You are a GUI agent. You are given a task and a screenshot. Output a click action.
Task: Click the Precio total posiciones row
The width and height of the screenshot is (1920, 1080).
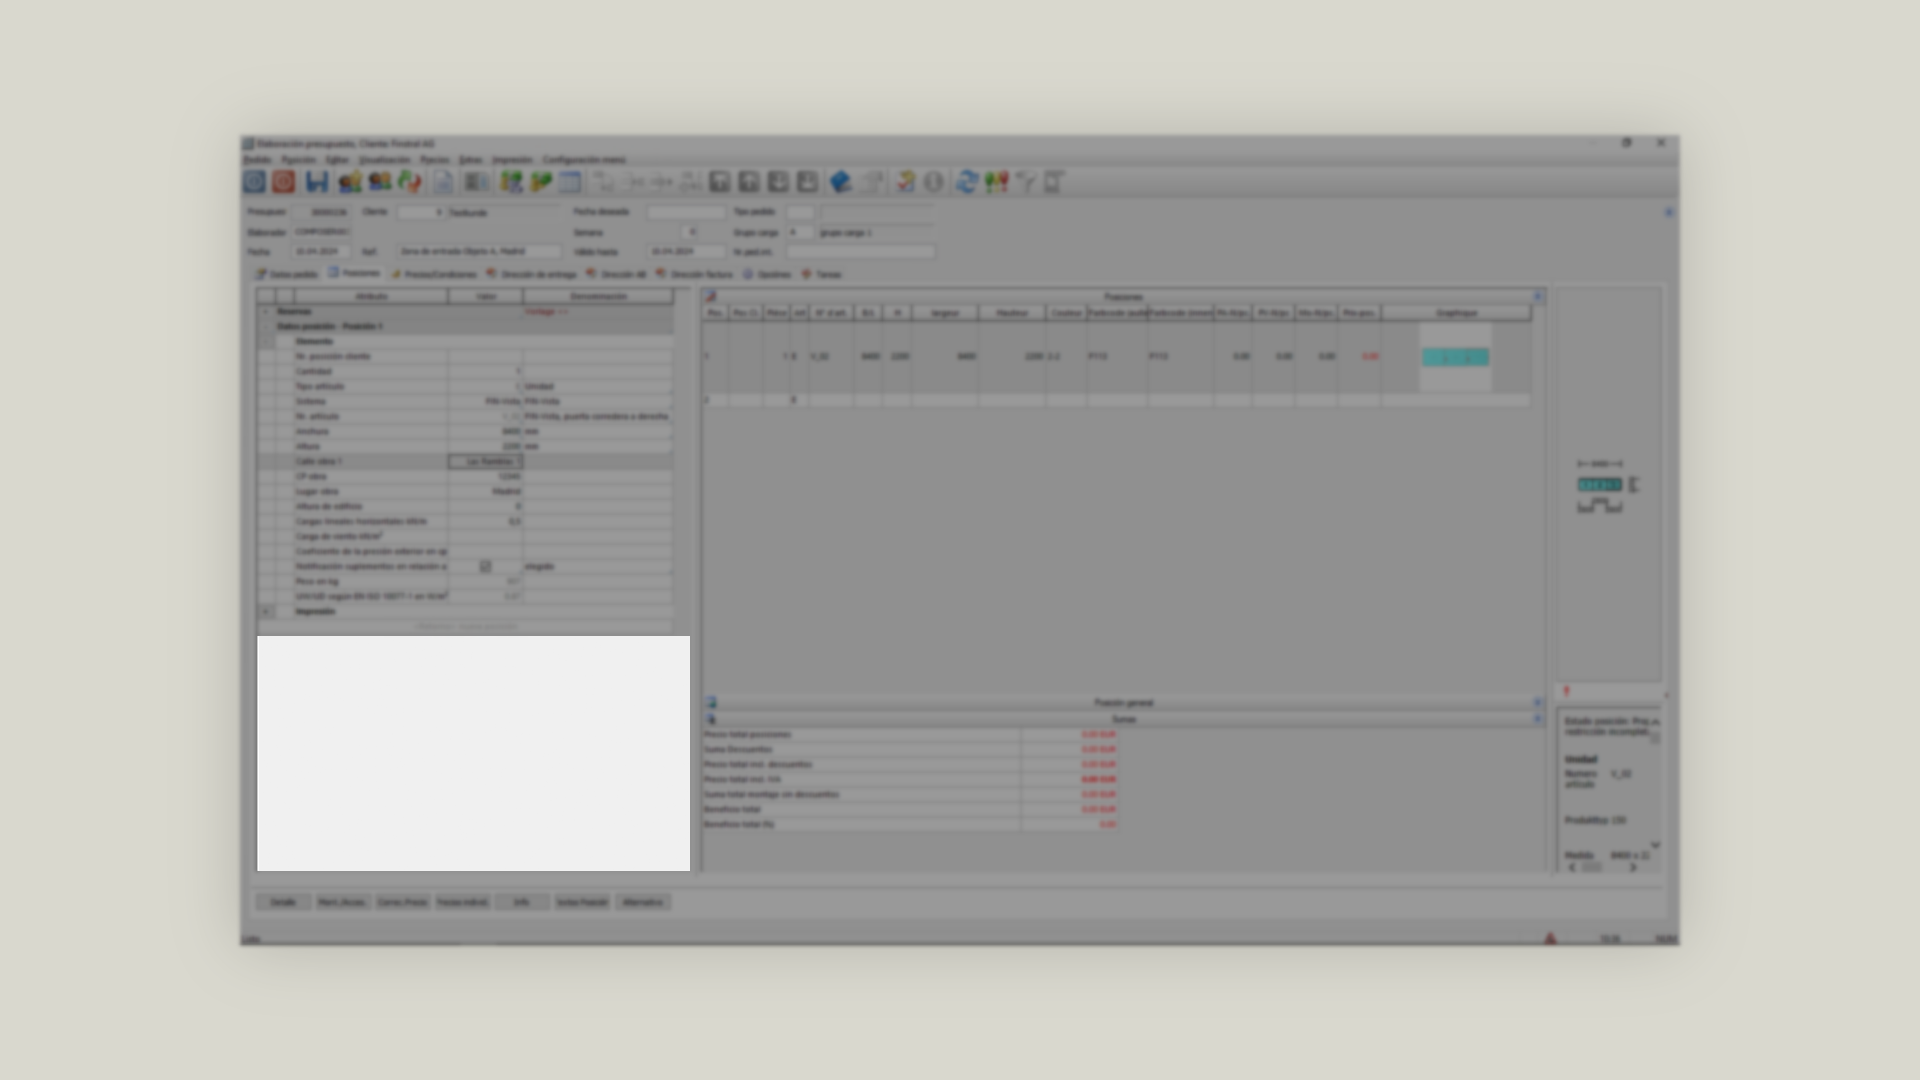point(910,735)
